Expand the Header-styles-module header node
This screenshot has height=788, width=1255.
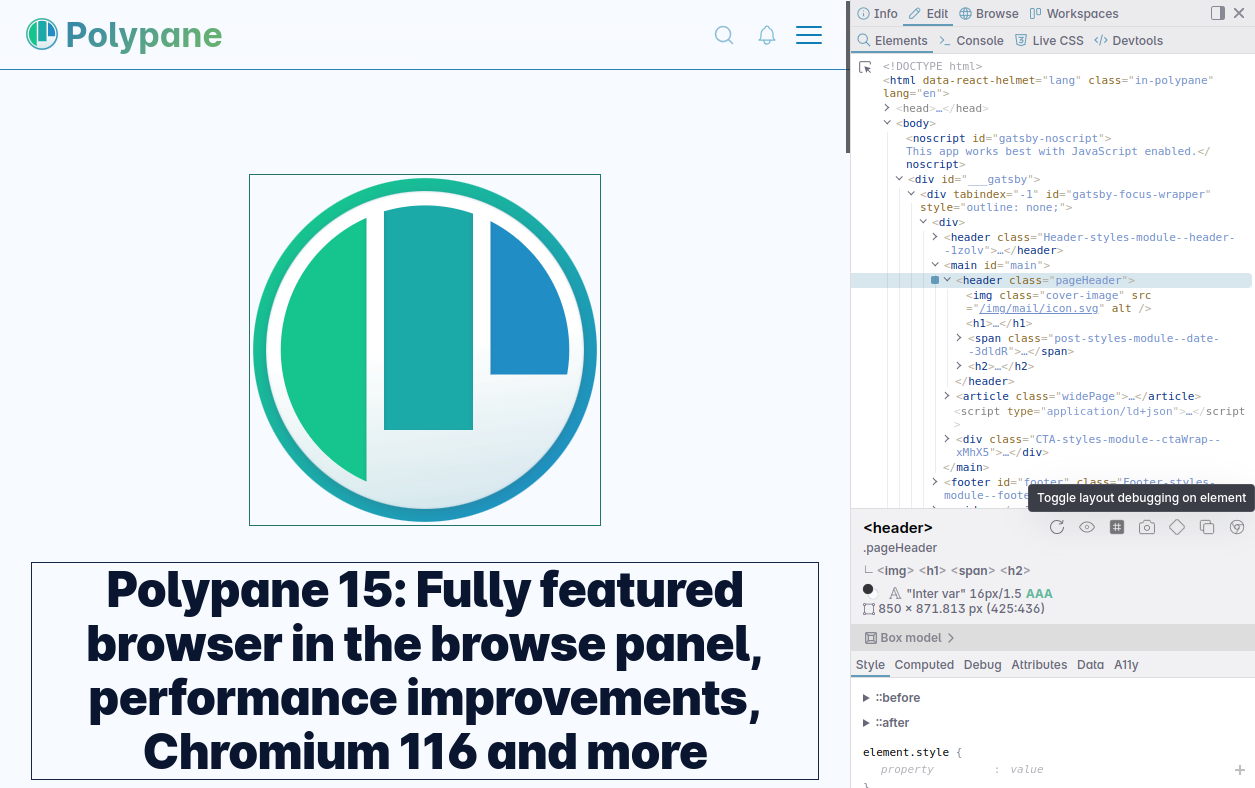pos(935,237)
